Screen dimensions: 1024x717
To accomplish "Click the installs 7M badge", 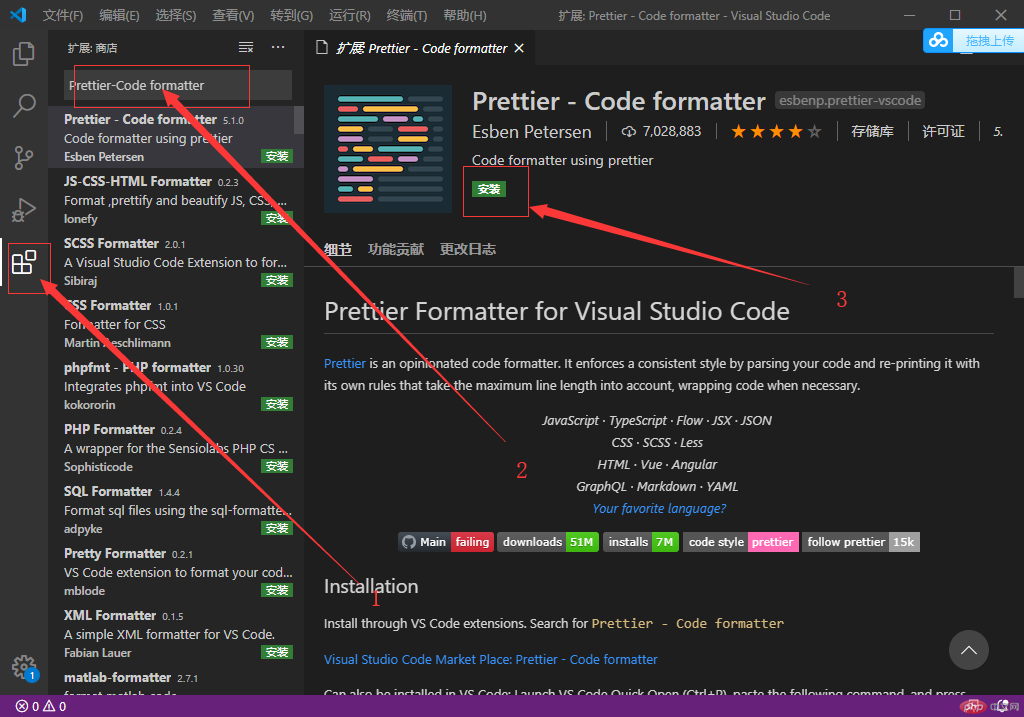I will click(641, 542).
